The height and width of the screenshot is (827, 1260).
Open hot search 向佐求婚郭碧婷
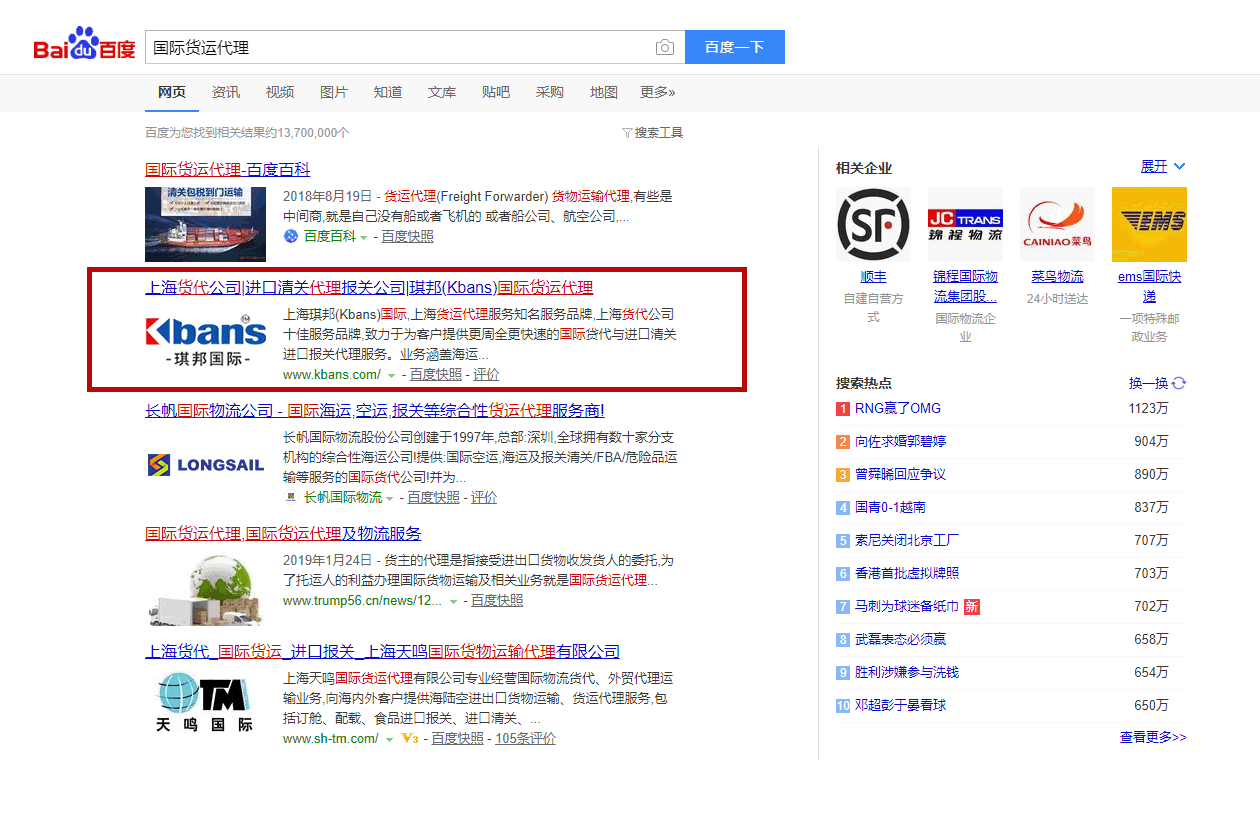(x=900, y=441)
